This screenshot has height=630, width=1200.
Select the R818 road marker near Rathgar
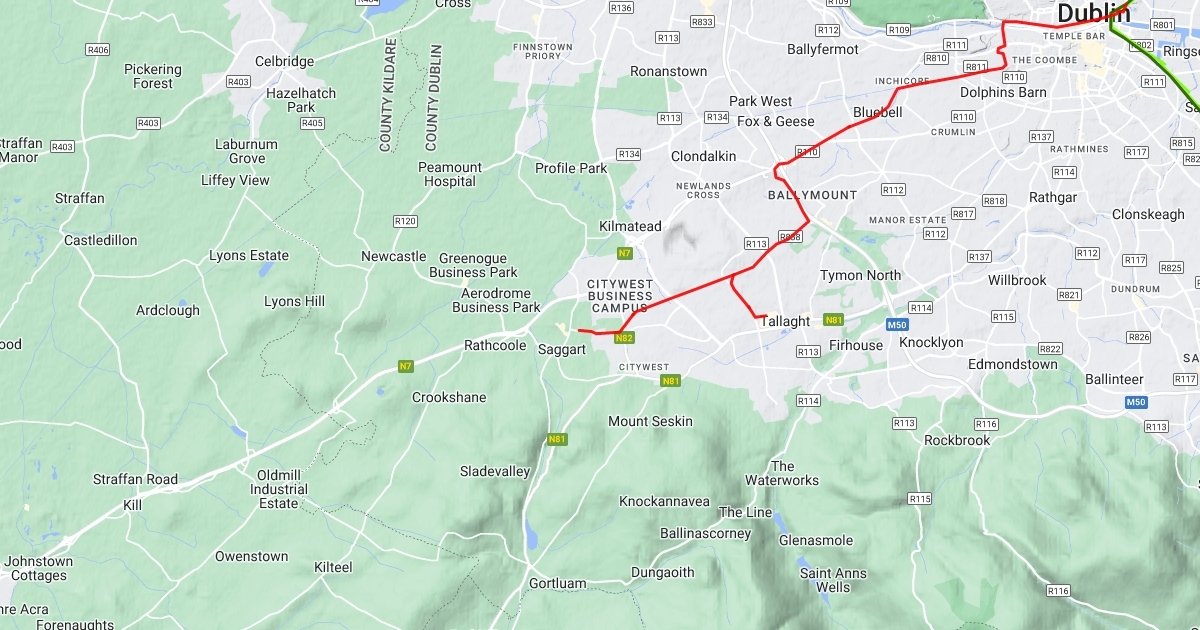click(x=994, y=201)
